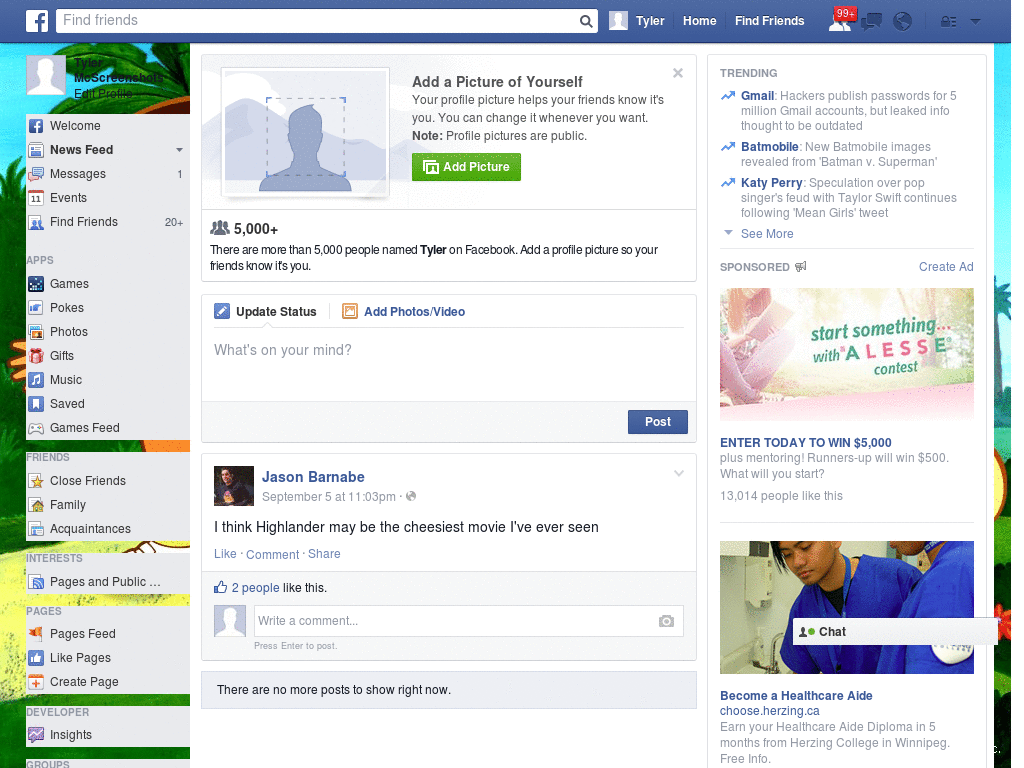Click the Close Friends star icon
The height and width of the screenshot is (768, 1024).
37,481
